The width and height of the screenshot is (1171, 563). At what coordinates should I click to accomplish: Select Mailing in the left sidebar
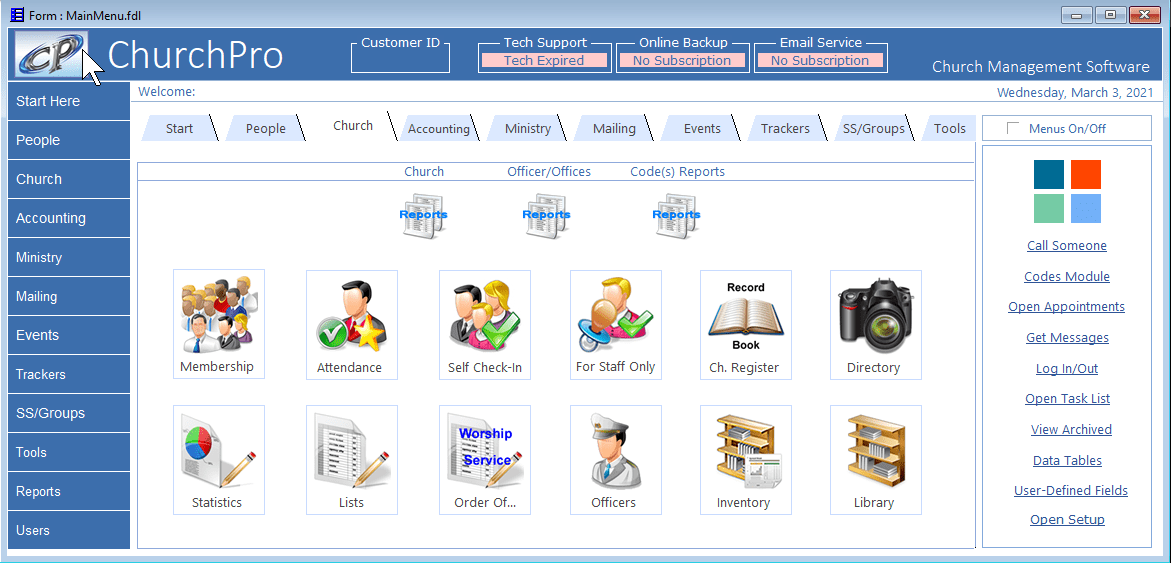[x=69, y=296]
